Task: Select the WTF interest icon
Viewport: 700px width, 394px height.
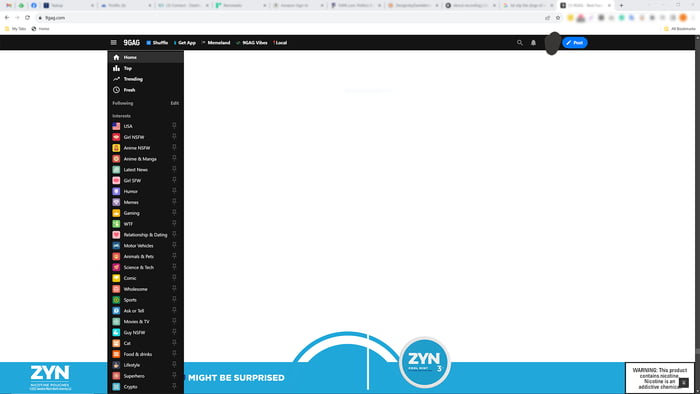Action: (116, 224)
